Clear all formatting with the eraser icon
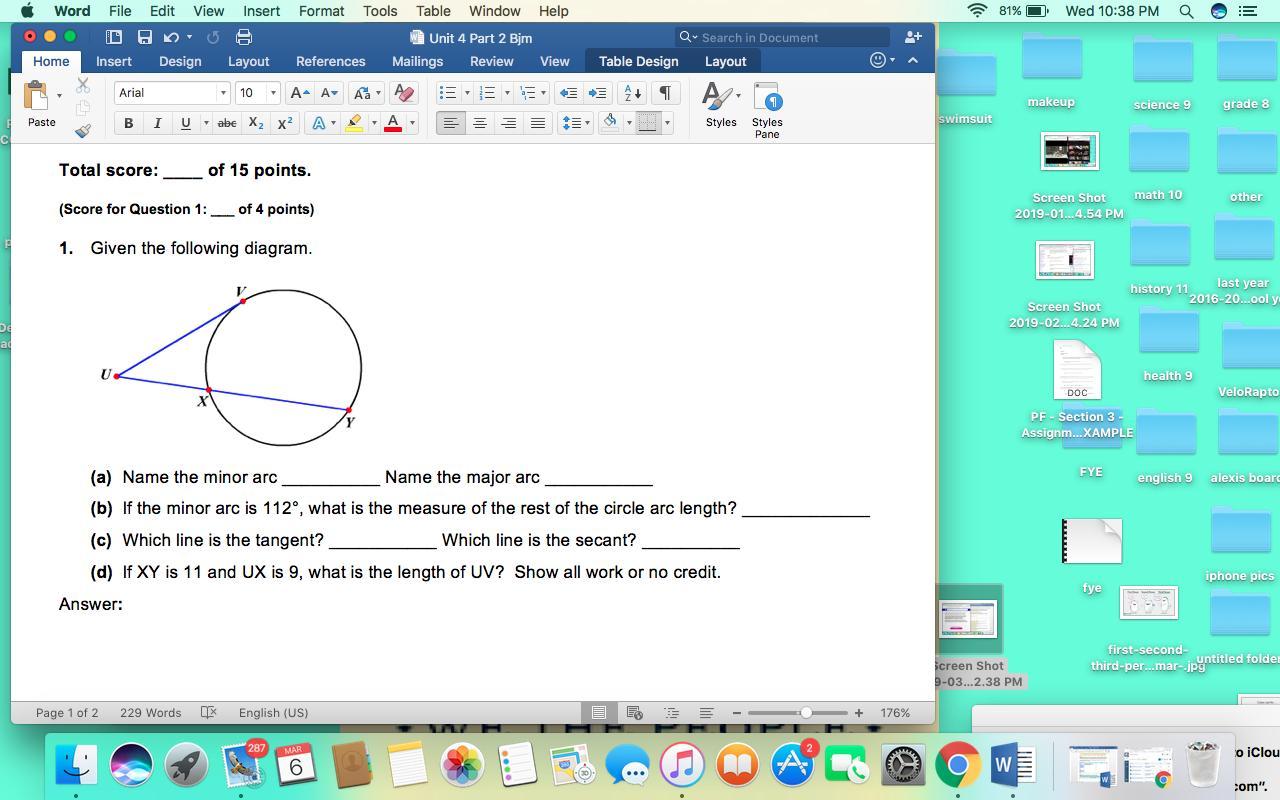Image resolution: width=1280 pixels, height=800 pixels. [x=404, y=93]
